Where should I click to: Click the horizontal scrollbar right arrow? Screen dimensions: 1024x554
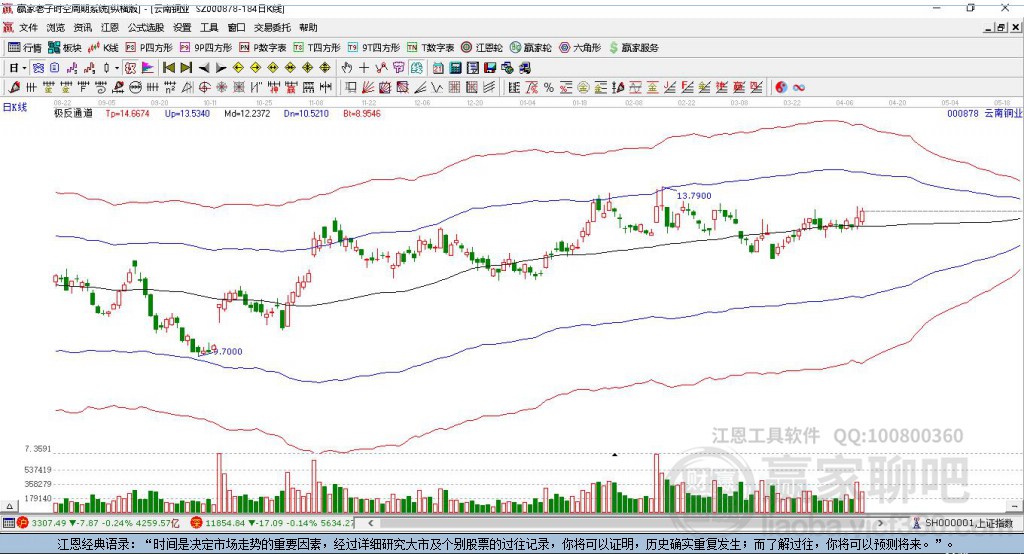(x=880, y=523)
